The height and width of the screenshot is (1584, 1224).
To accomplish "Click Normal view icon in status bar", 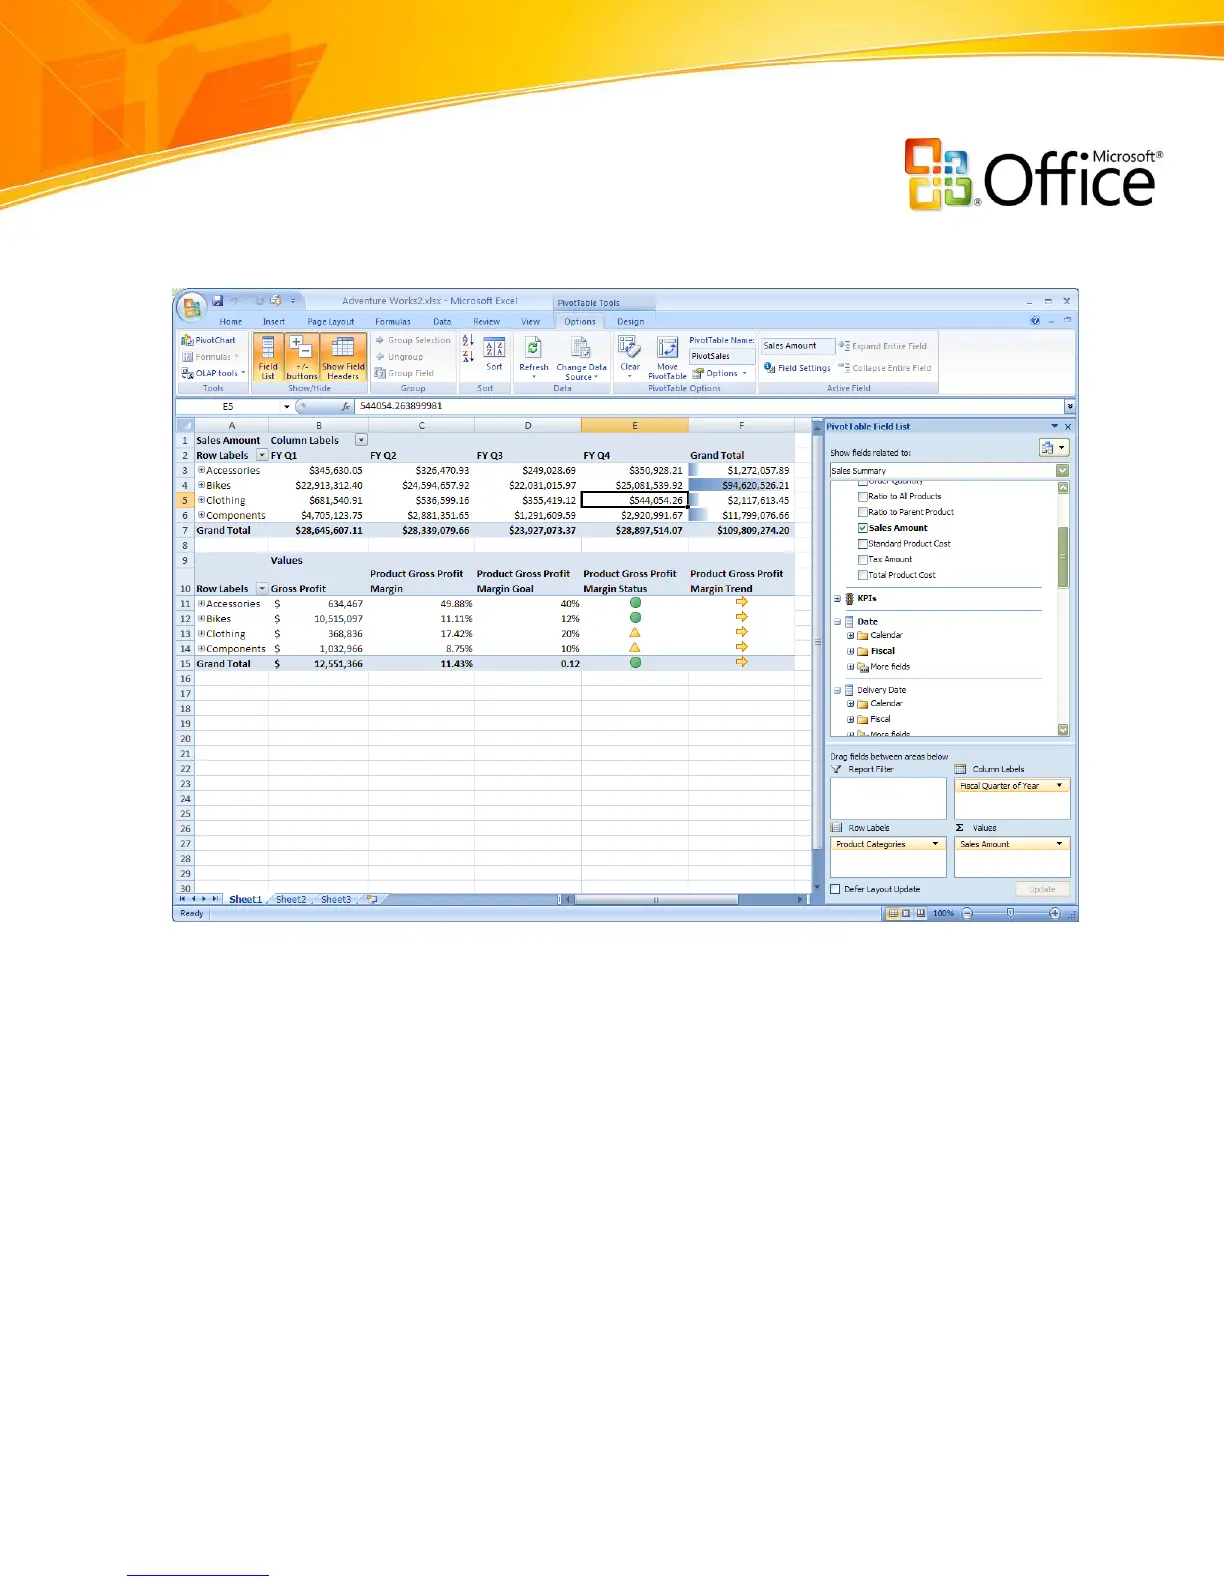I will click(x=892, y=914).
